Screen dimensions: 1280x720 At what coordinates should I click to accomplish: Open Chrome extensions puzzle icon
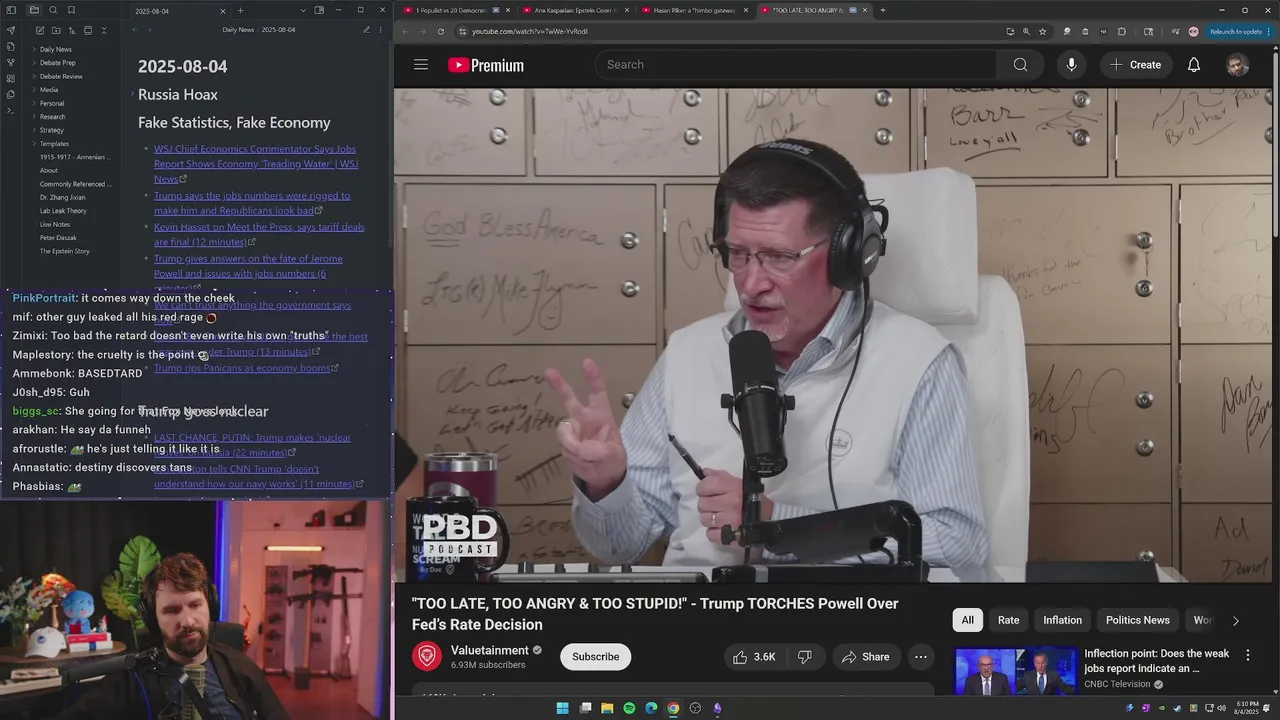(1121, 31)
